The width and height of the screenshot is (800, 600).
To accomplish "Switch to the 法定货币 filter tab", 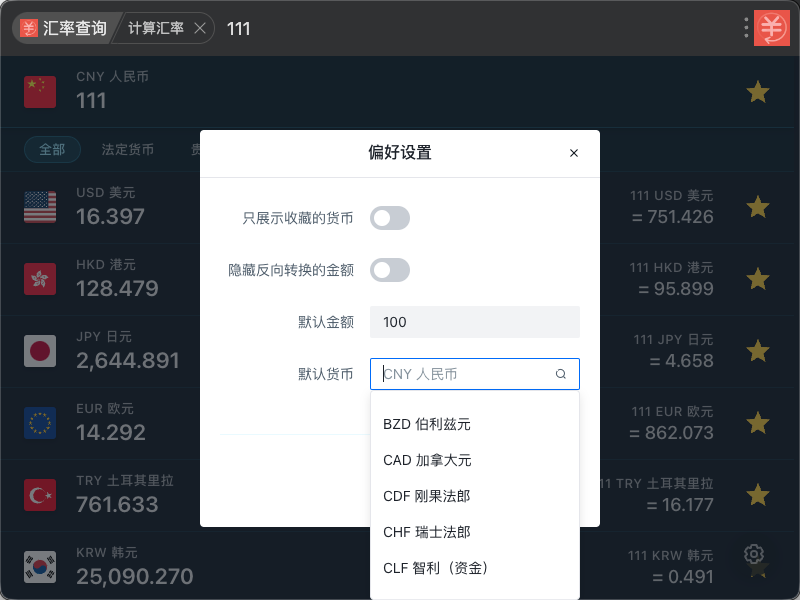I will tap(128, 149).
